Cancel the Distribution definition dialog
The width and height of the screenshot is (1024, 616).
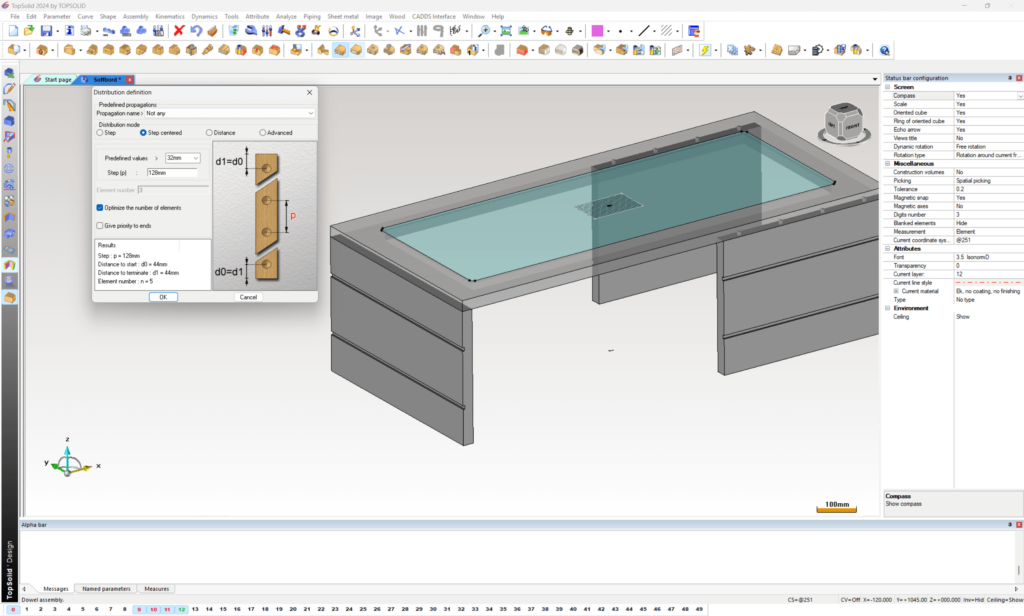(248, 297)
